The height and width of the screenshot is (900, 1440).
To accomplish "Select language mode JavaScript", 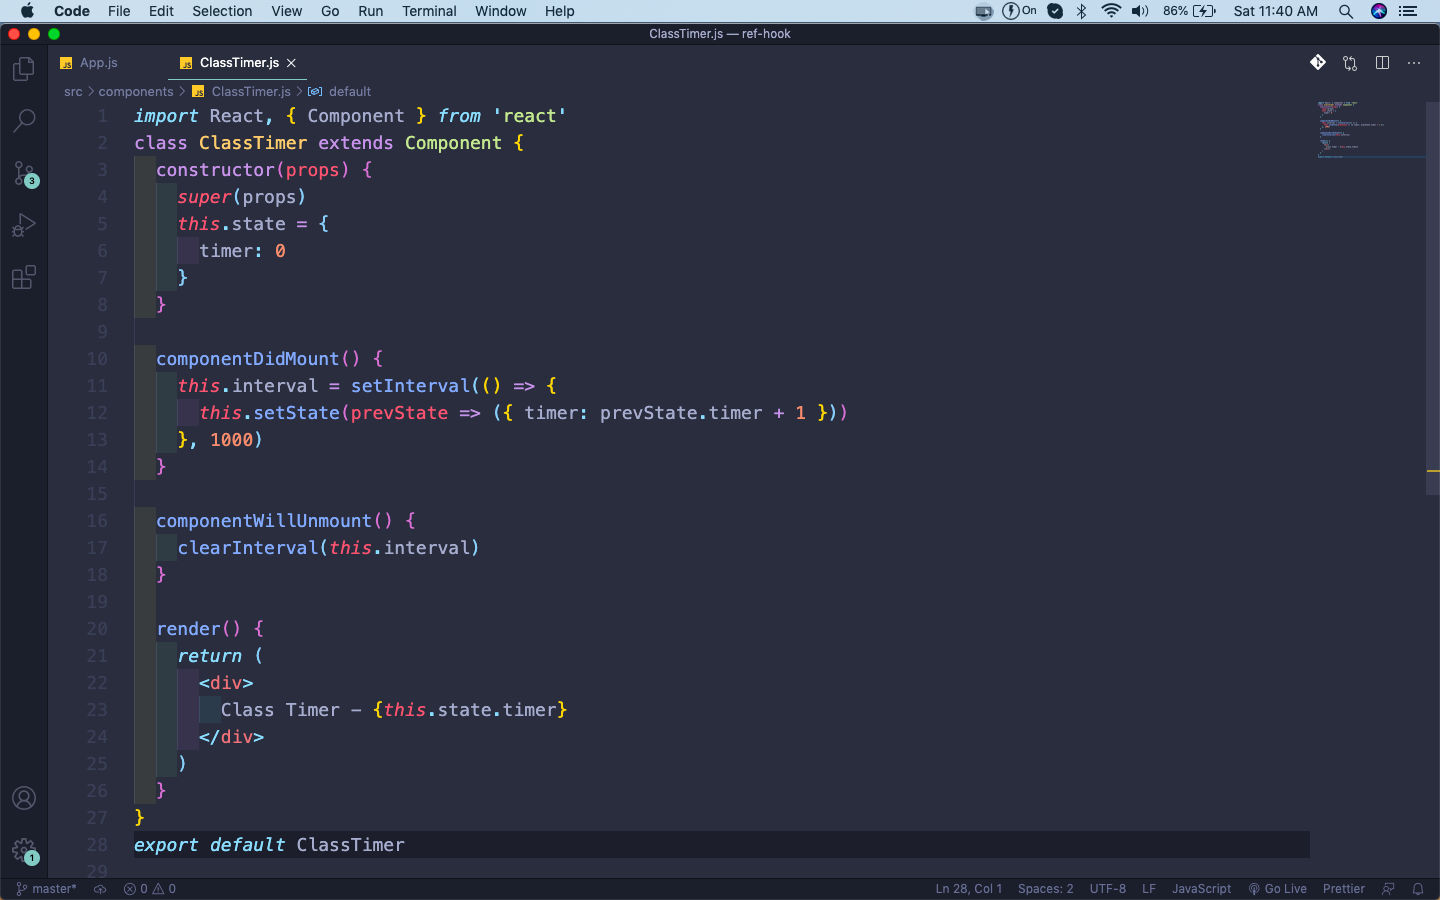I will point(1201,888).
